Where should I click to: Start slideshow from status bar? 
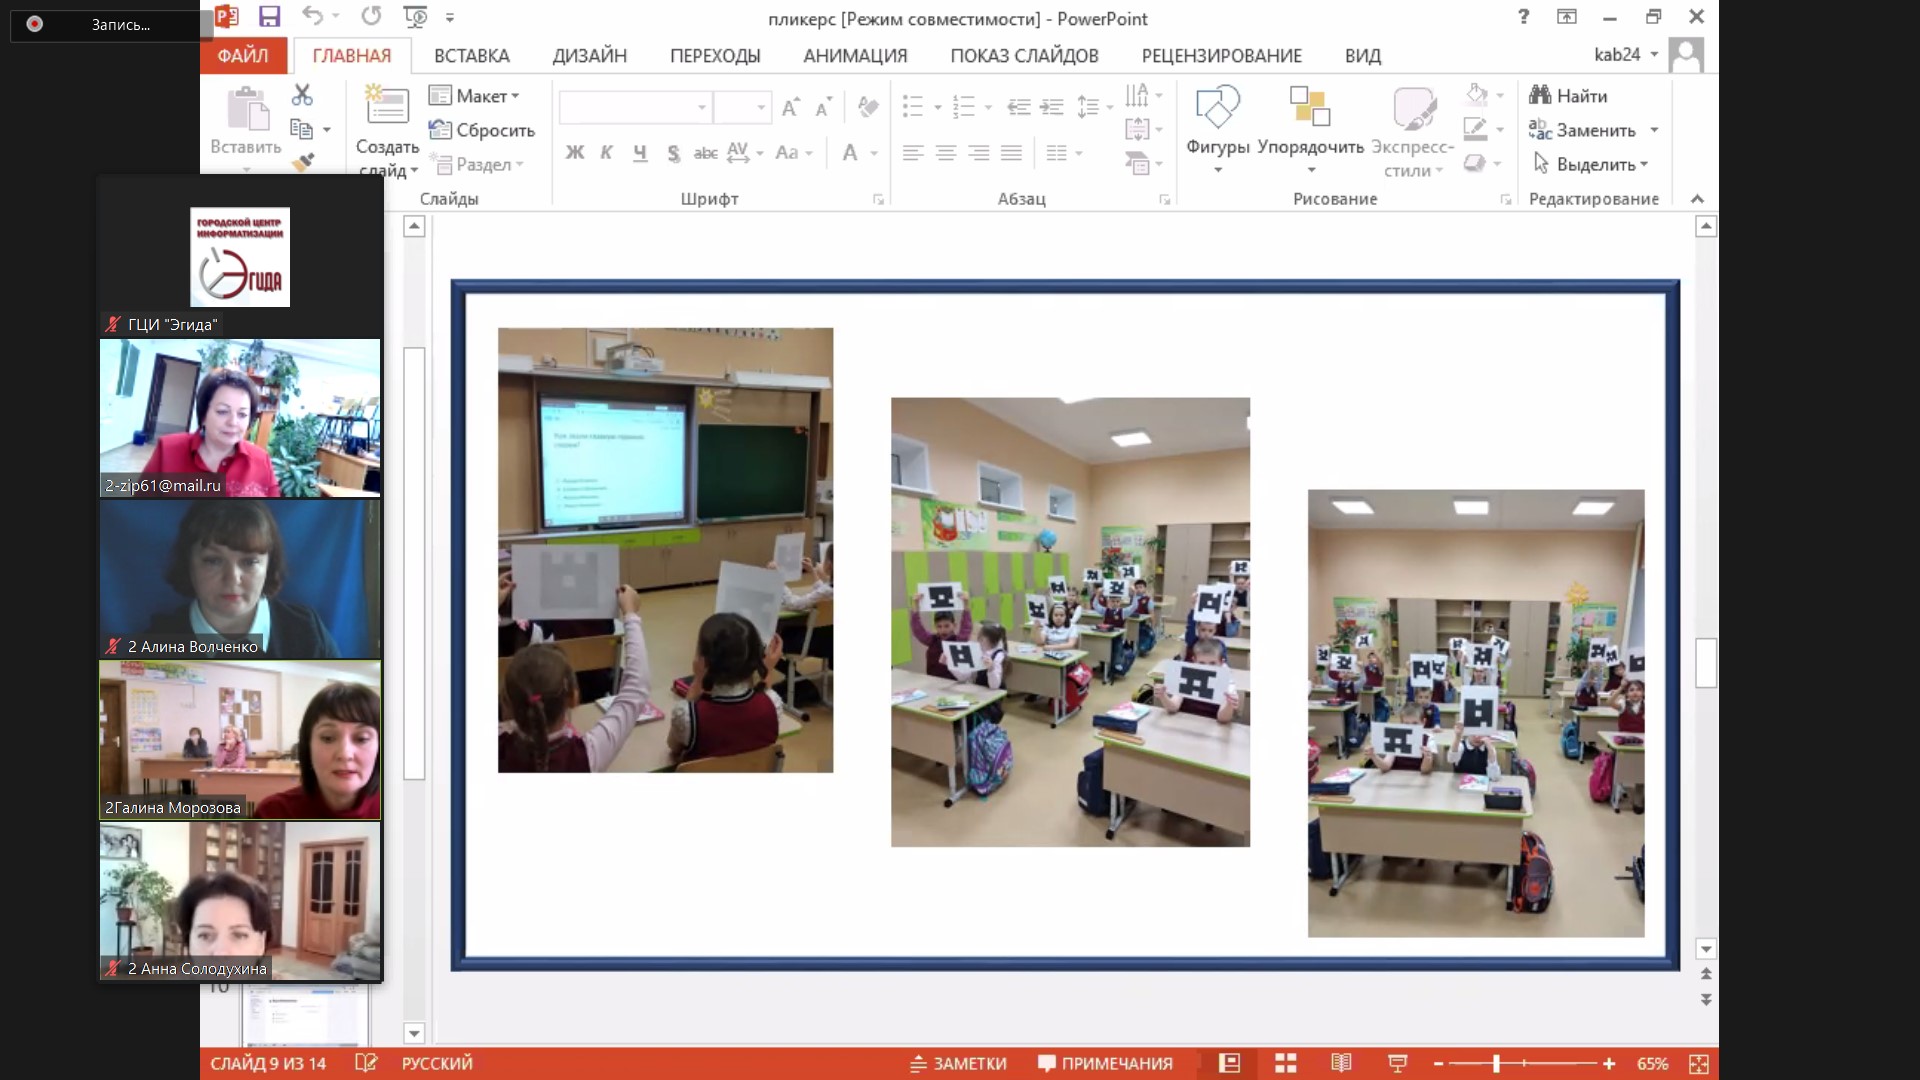click(1397, 1063)
